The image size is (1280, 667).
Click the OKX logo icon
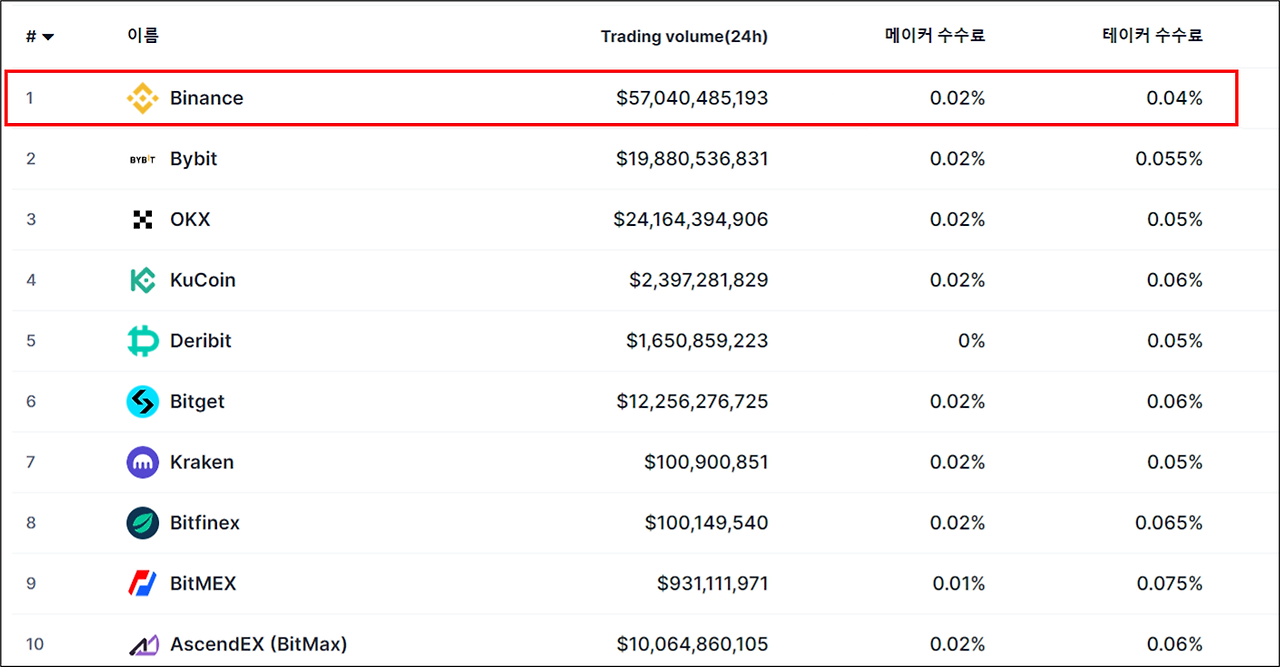tap(143, 220)
